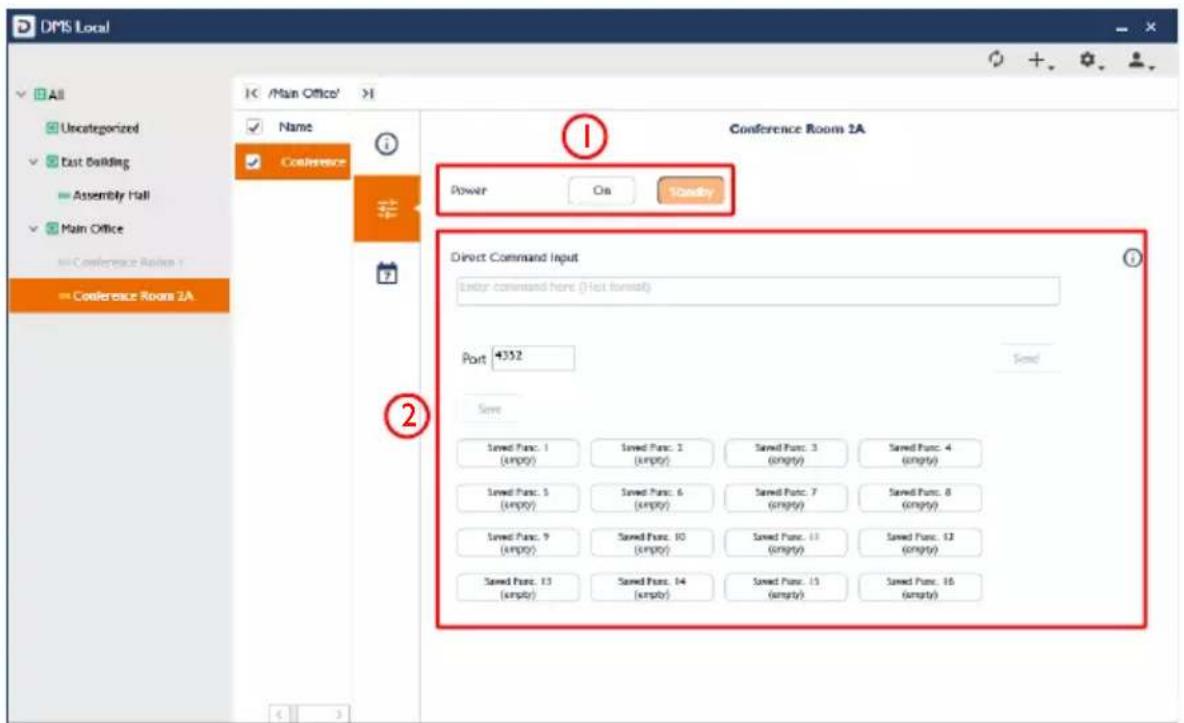Click the Send command button
The width and height of the screenshot is (1184, 723).
tap(1026, 358)
